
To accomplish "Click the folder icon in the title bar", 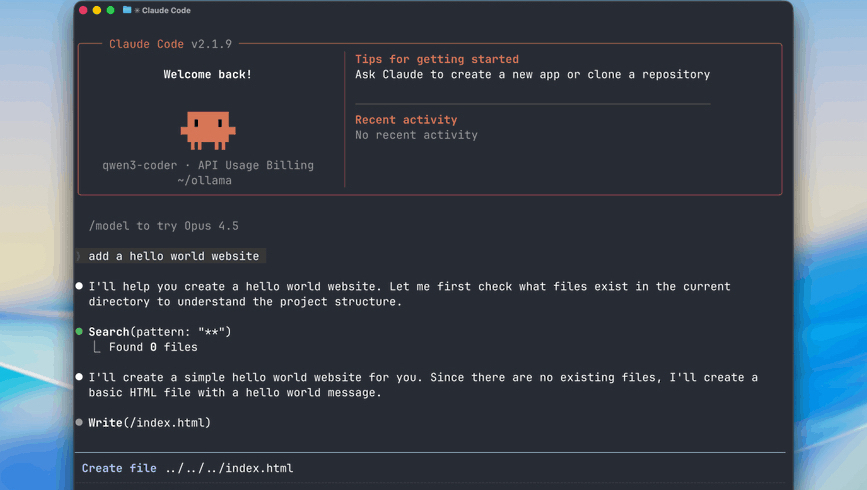I will pyautogui.click(x=127, y=10).
